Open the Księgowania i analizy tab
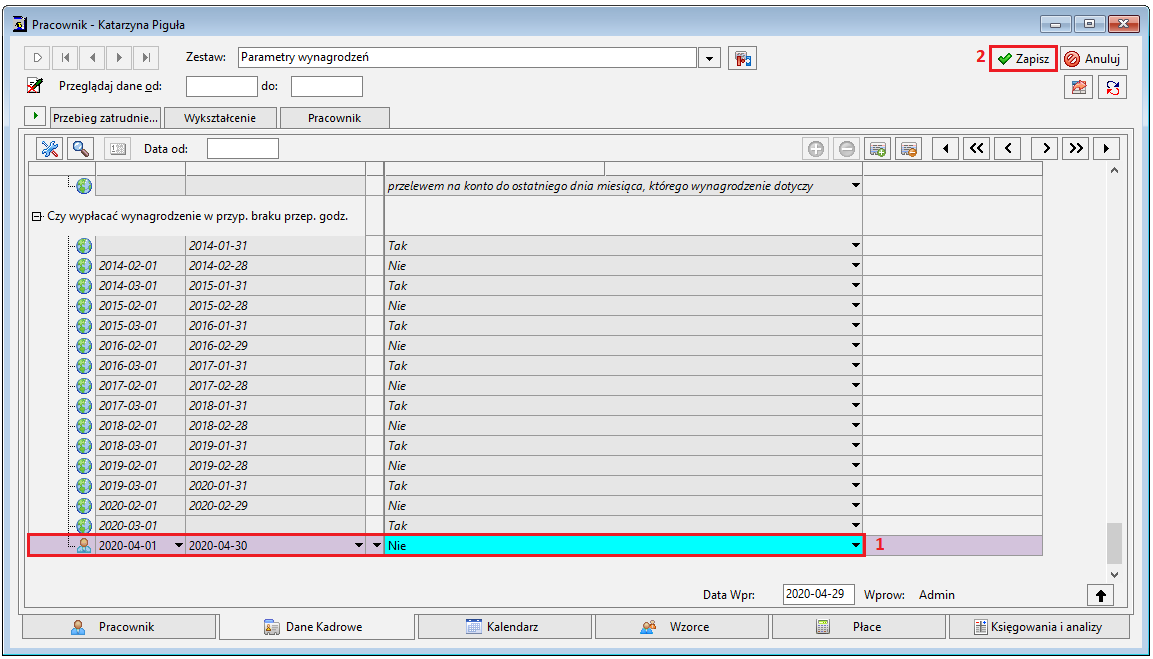Image resolution: width=1153 pixels, height=659 pixels. [1038, 627]
